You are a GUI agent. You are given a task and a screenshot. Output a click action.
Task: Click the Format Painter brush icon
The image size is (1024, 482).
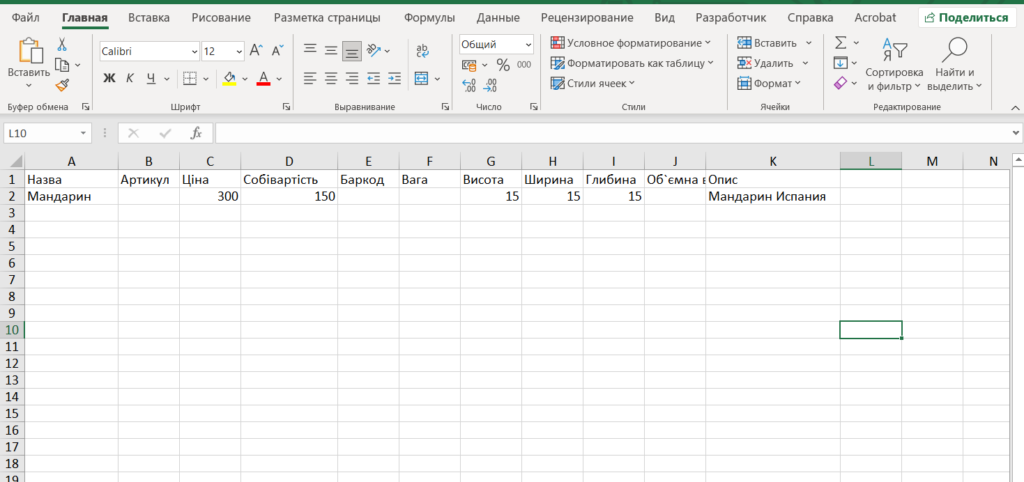point(62,85)
